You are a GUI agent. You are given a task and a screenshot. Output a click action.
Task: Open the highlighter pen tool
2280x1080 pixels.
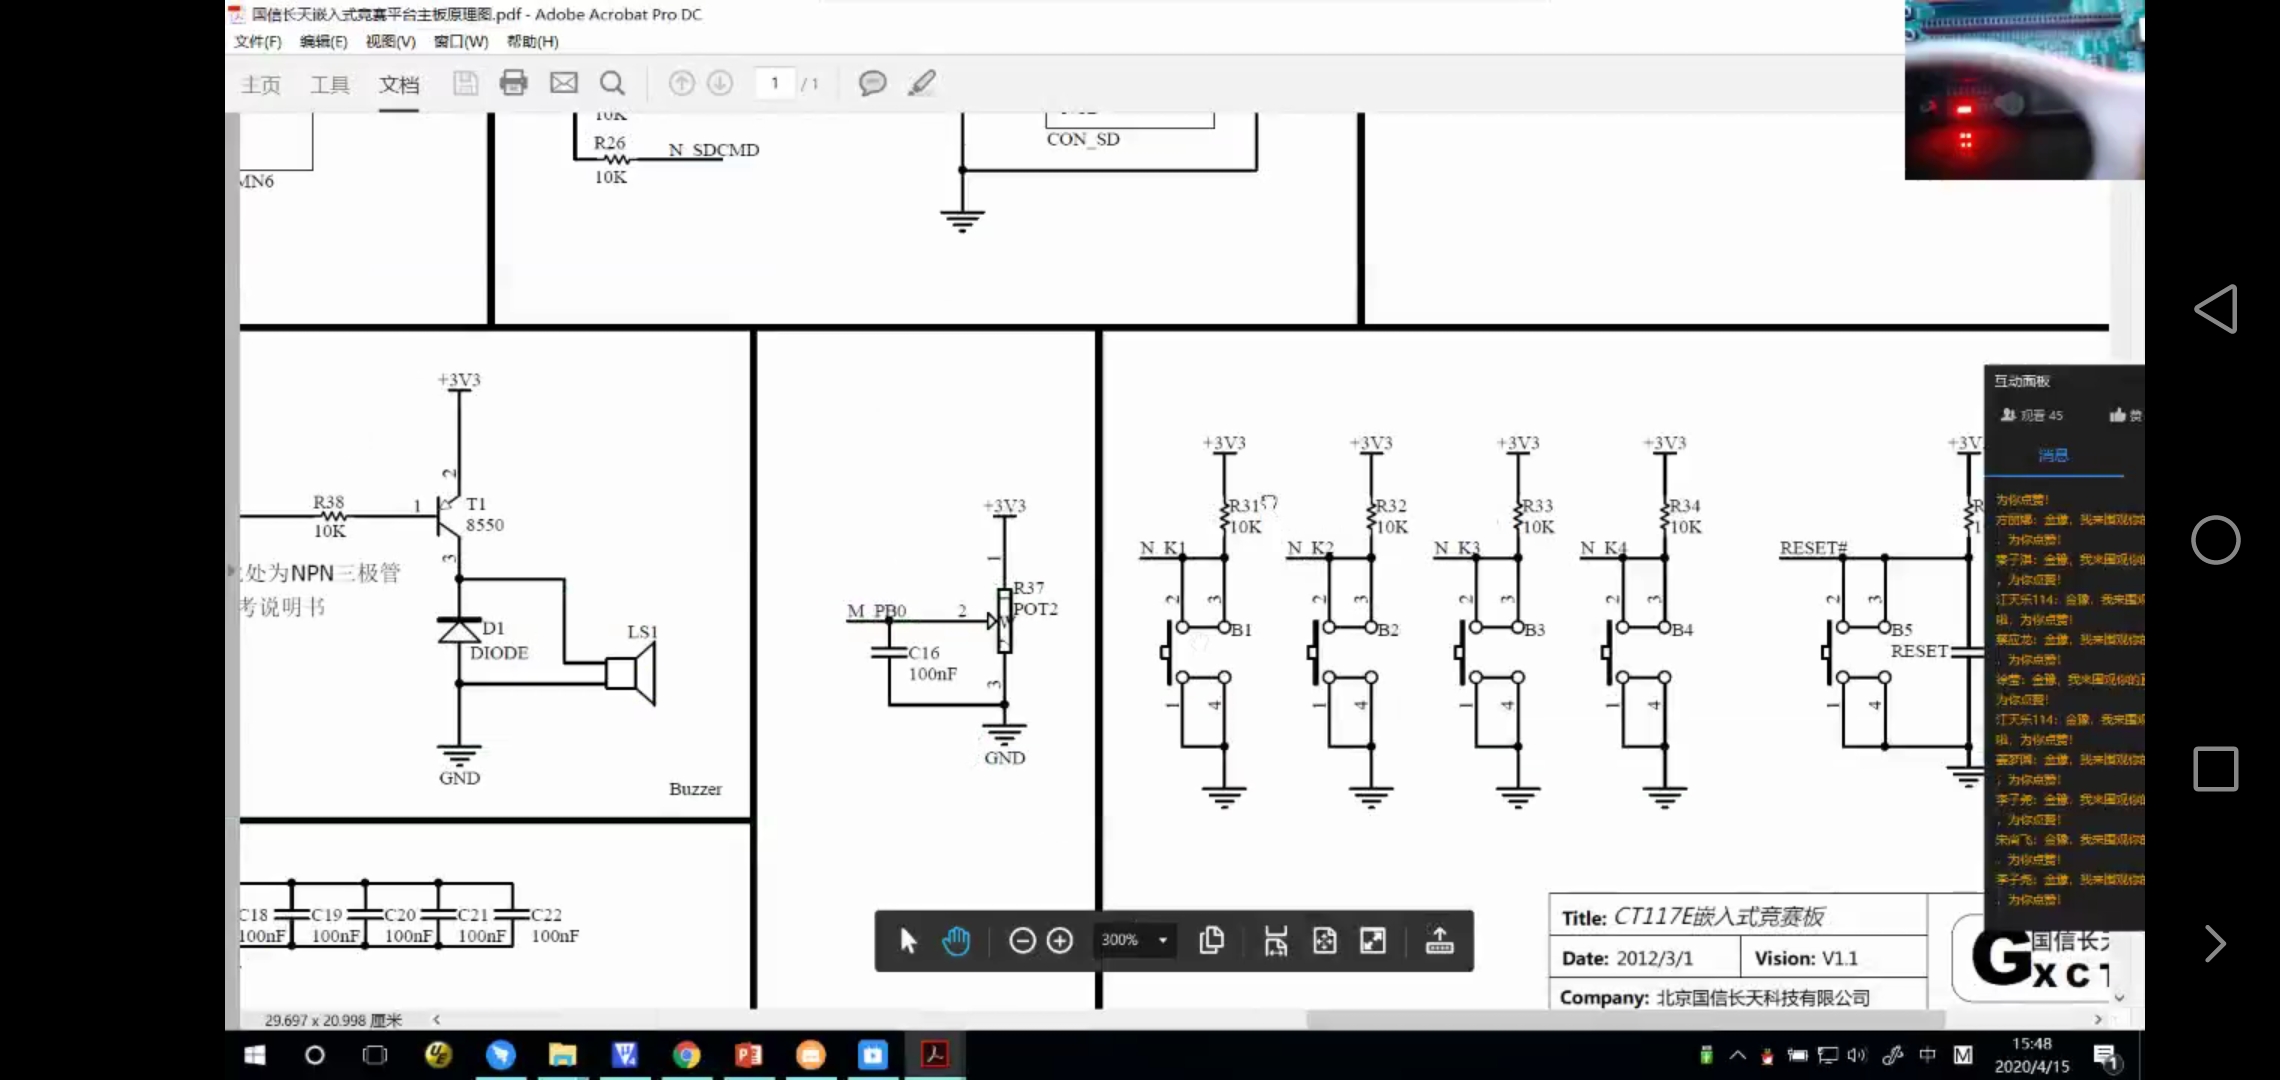pos(921,83)
